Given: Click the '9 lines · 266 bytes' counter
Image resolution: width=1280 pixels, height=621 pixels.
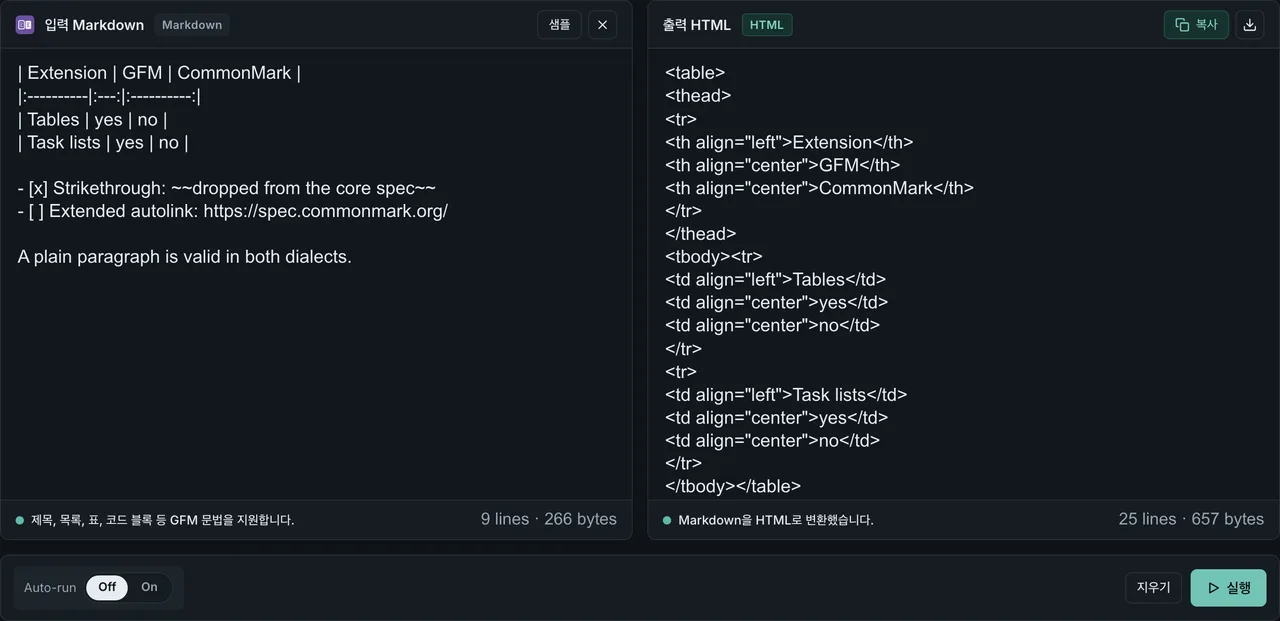Looking at the screenshot, I should [x=549, y=519].
